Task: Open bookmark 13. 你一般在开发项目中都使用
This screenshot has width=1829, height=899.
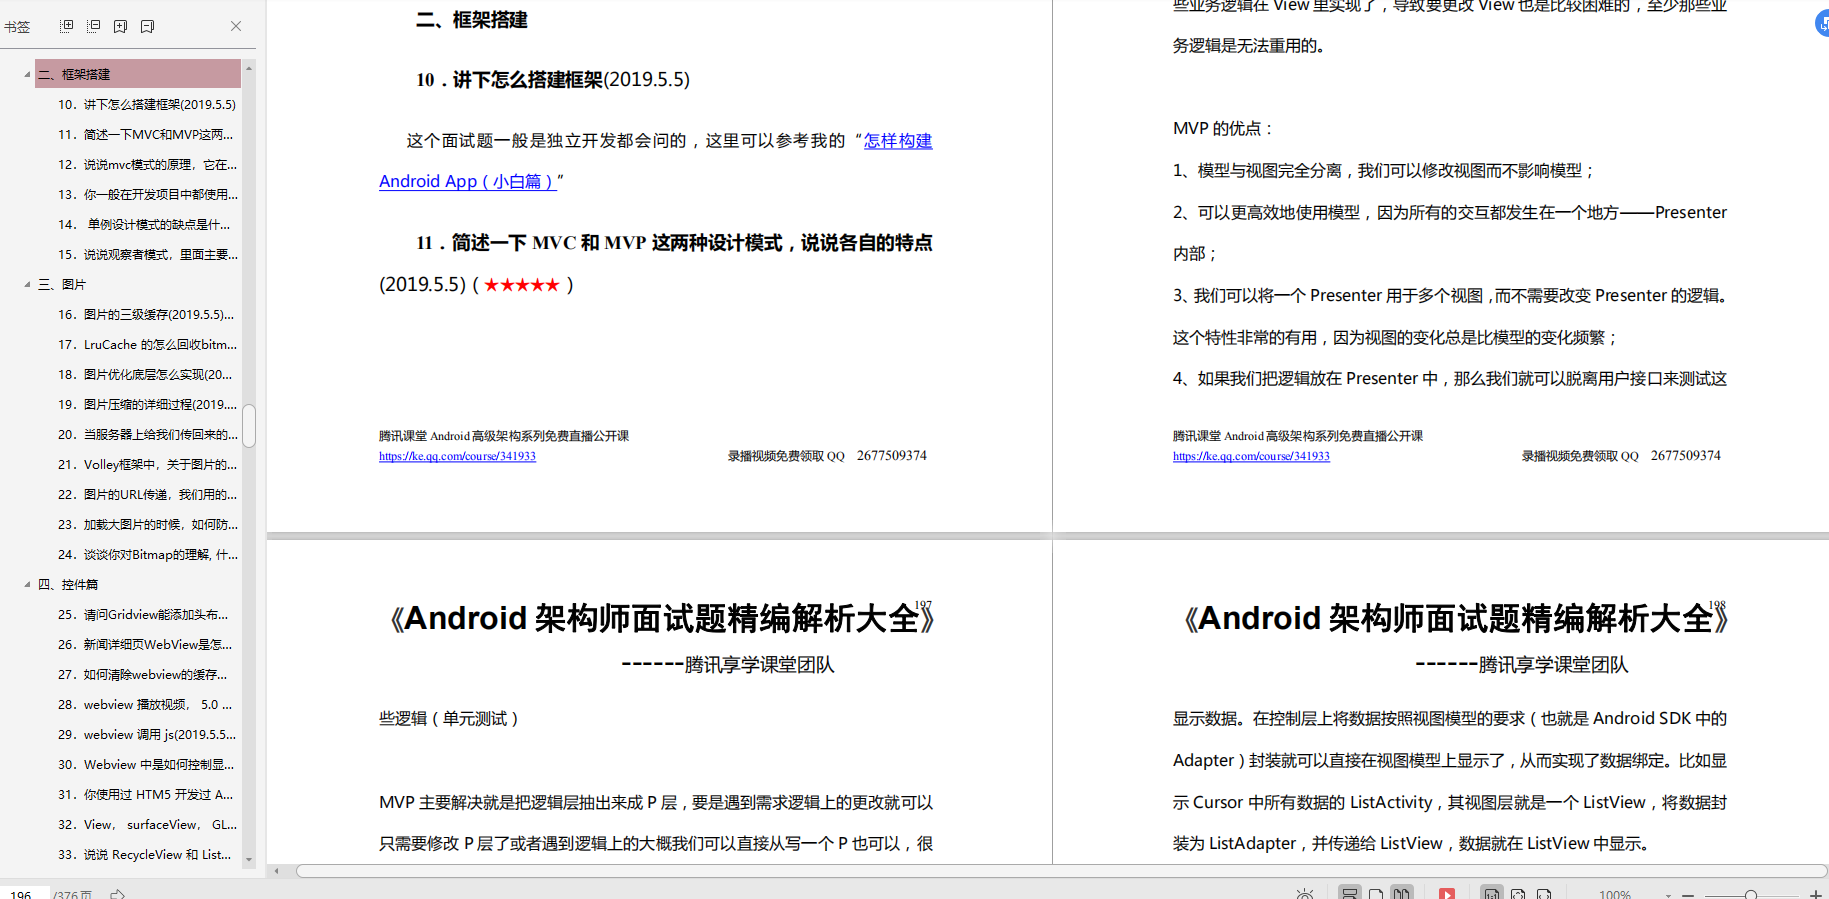Action: [147, 194]
